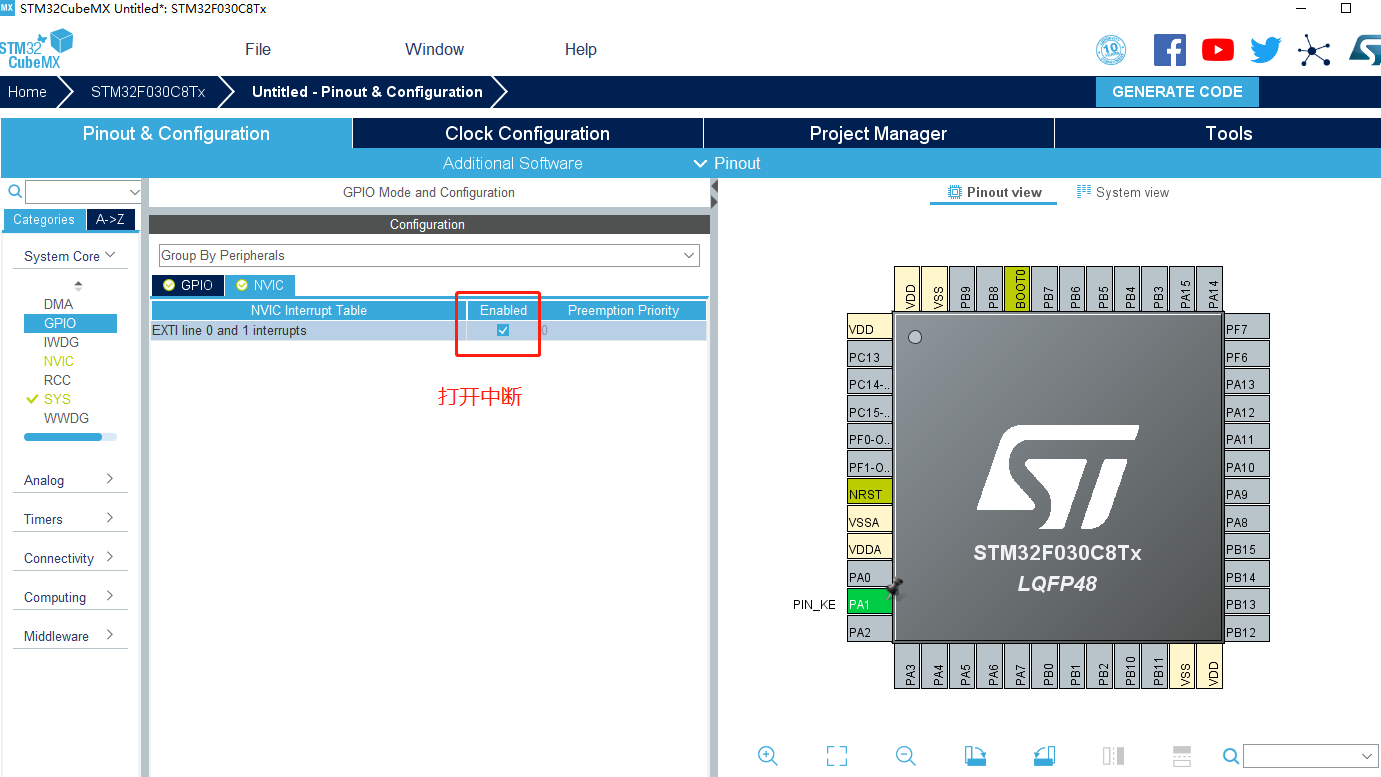The width and height of the screenshot is (1381, 777).
Task: Open the Group By Peripherals dropdown
Action: [429, 255]
